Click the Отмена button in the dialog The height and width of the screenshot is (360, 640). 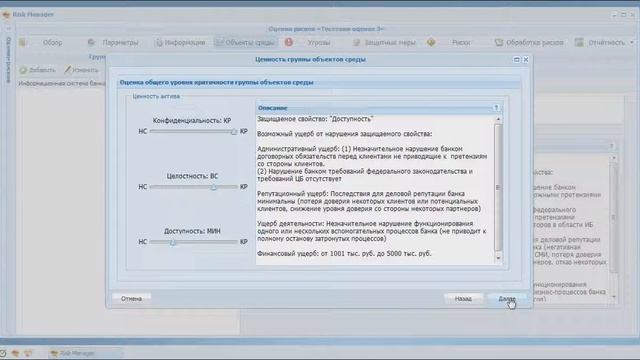coord(131,298)
